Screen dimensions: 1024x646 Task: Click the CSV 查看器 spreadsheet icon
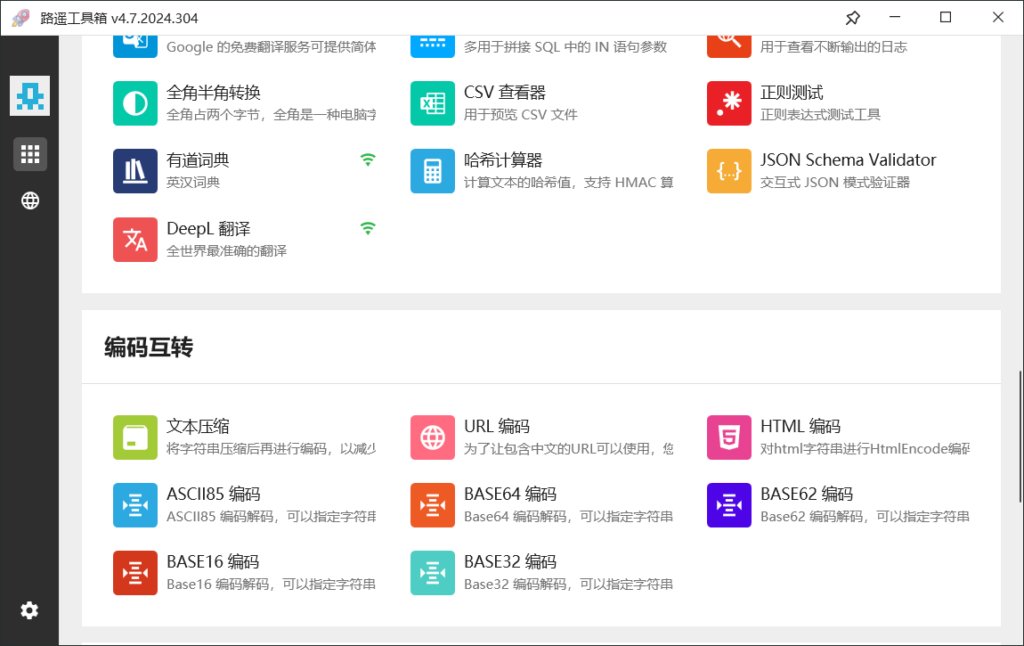(432, 103)
